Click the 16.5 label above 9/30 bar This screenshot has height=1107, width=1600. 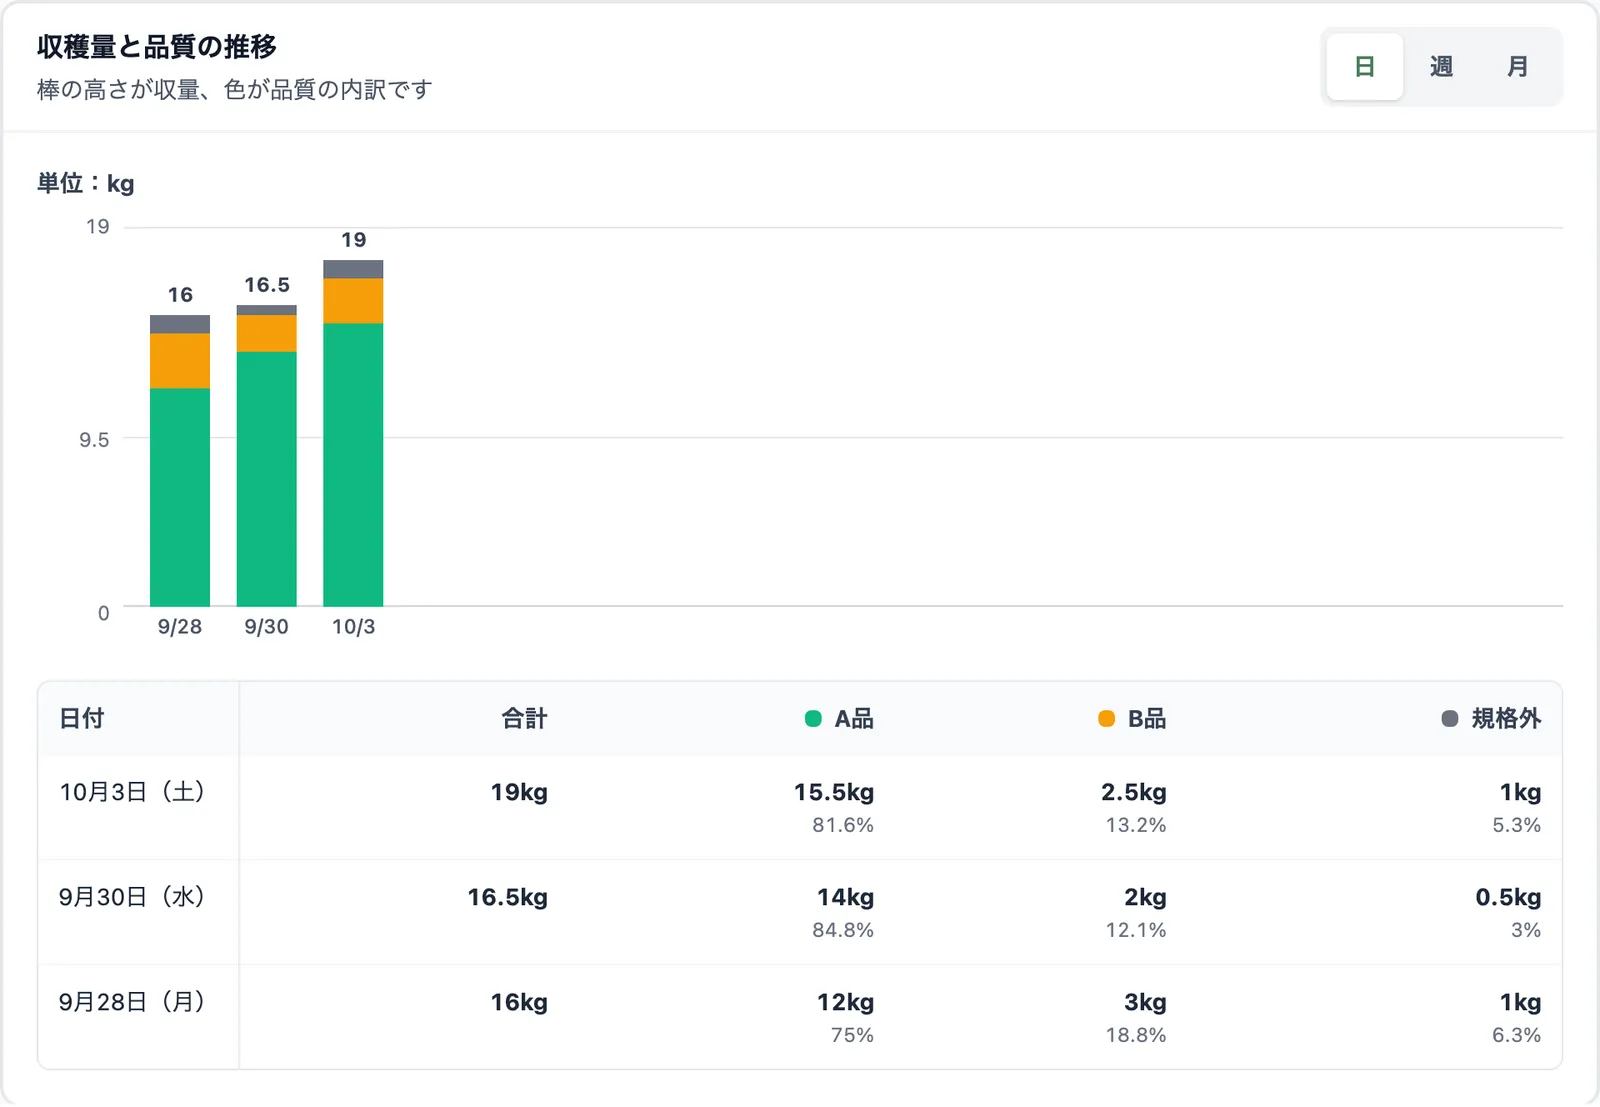click(267, 285)
